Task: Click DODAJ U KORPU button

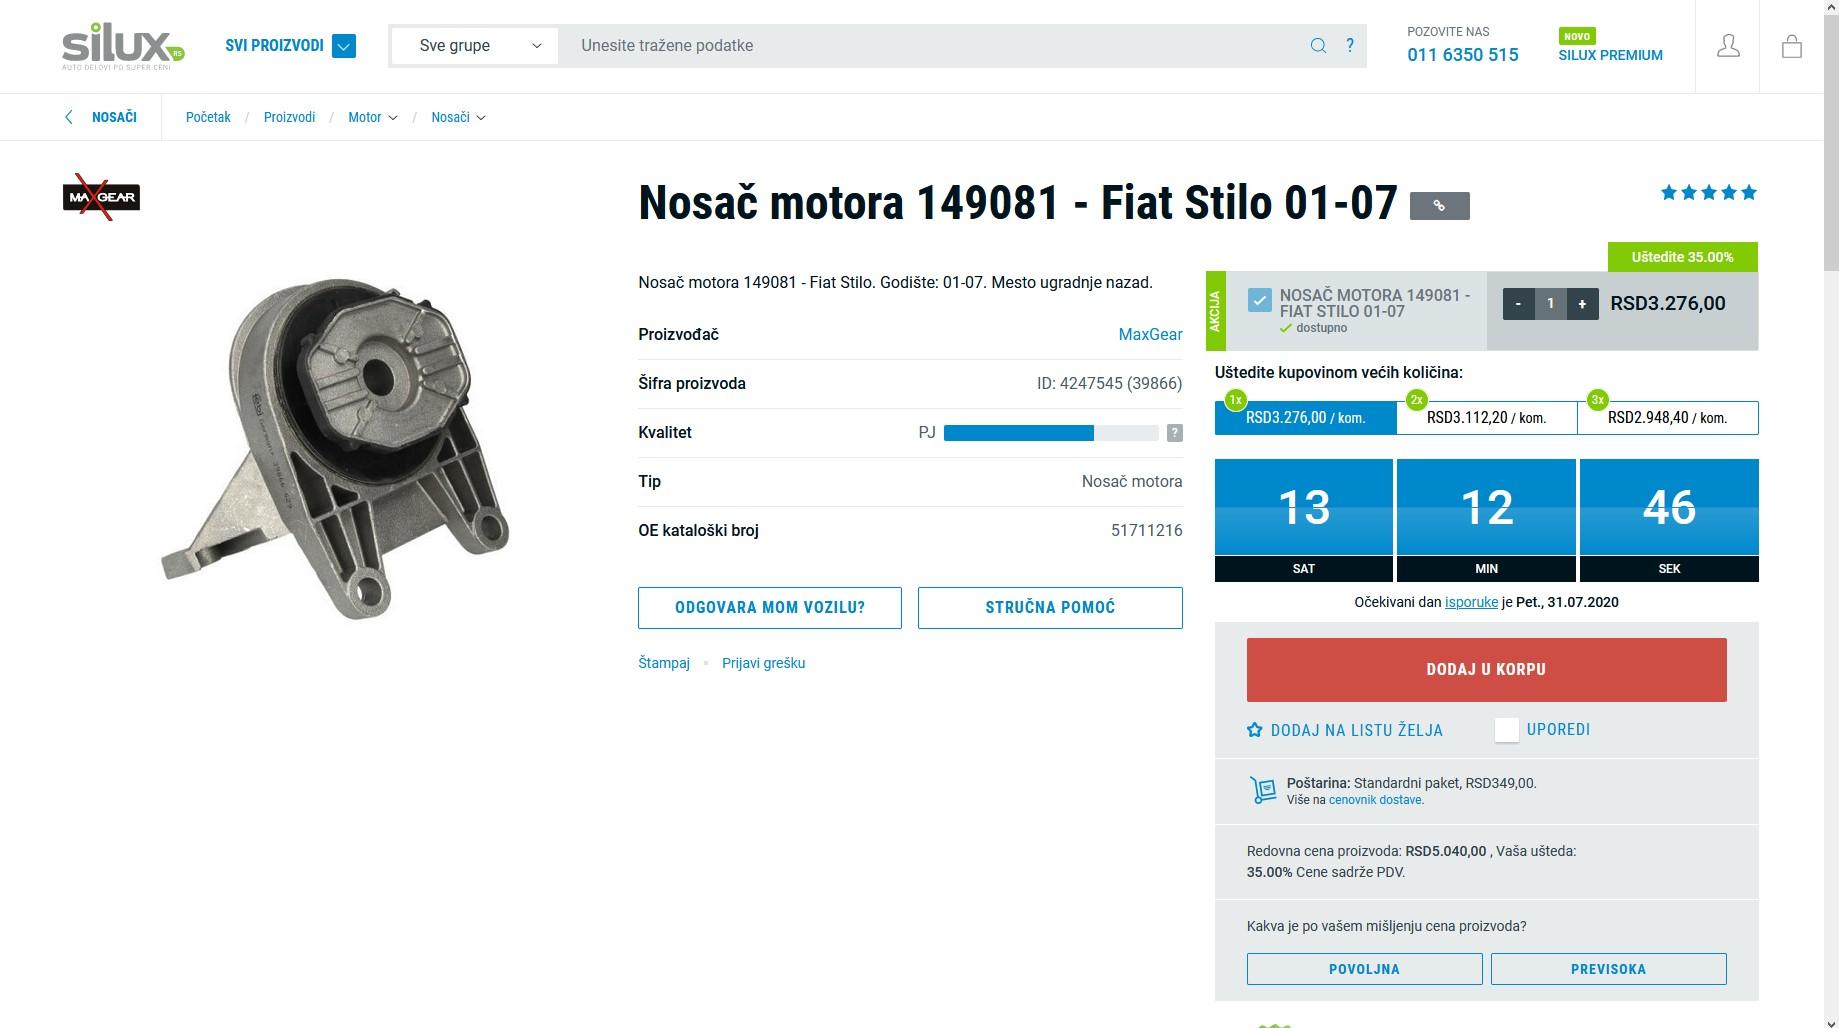Action: pos(1486,670)
